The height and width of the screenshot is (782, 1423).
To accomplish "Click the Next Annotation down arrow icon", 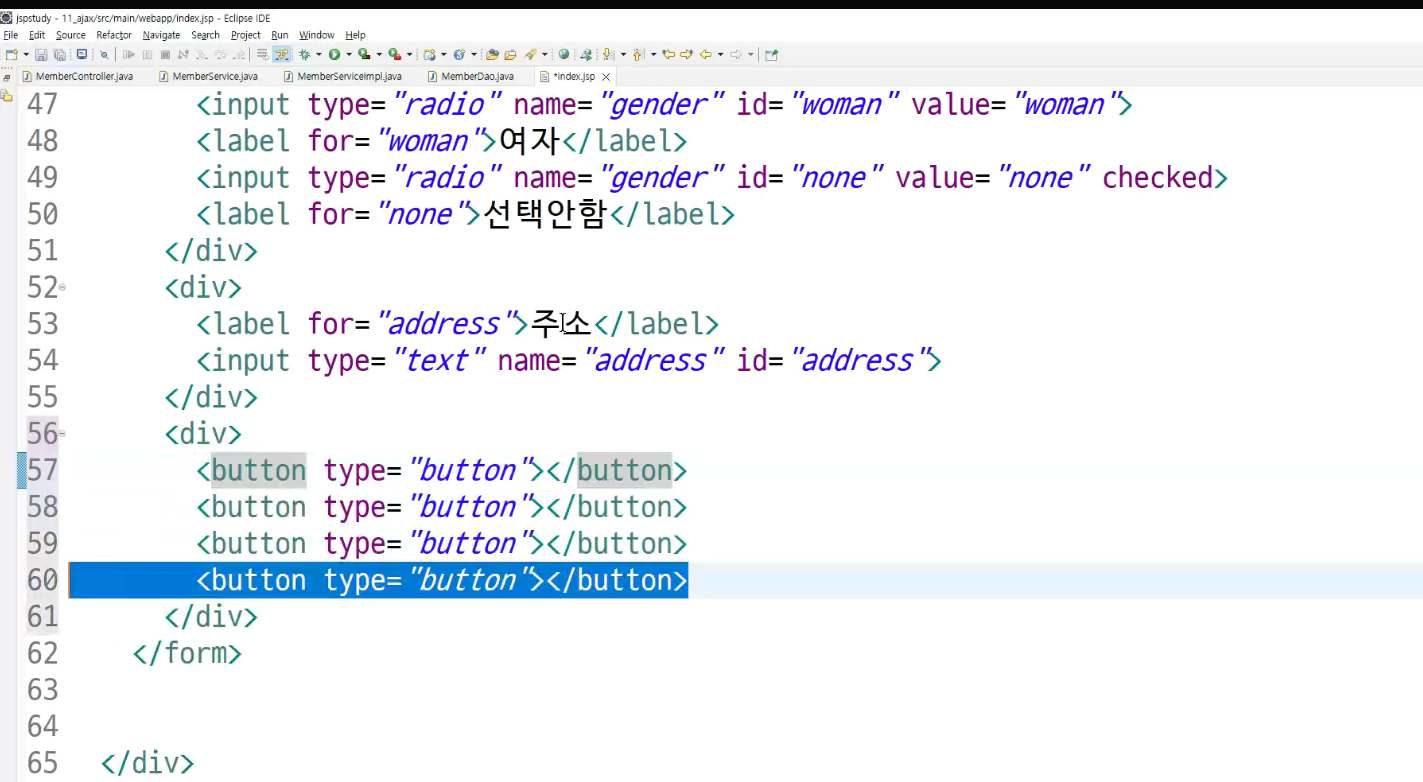I will [608, 54].
